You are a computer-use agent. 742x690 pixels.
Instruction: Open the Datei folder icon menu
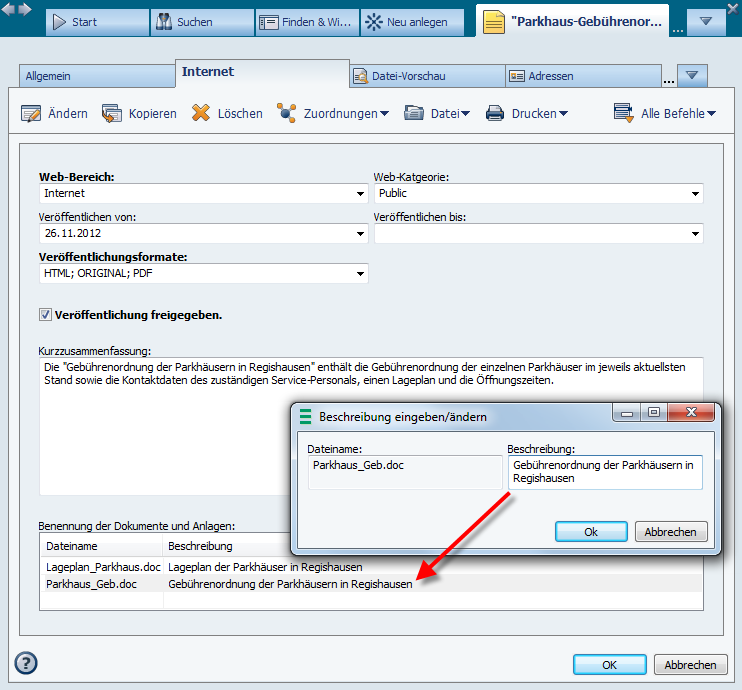414,114
